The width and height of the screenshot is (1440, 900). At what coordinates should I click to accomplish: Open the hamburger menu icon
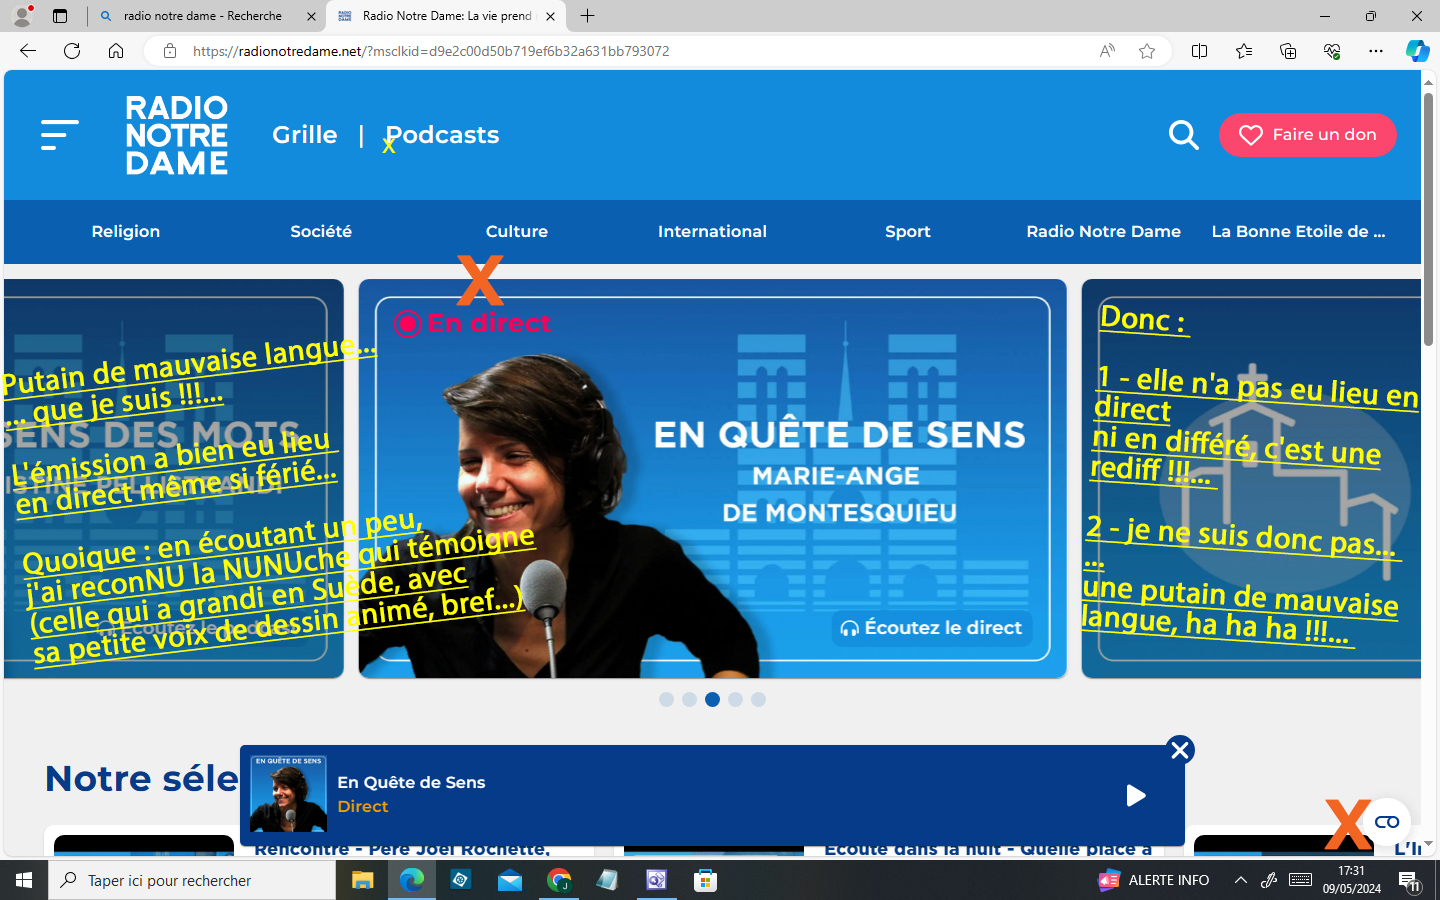pos(59,135)
